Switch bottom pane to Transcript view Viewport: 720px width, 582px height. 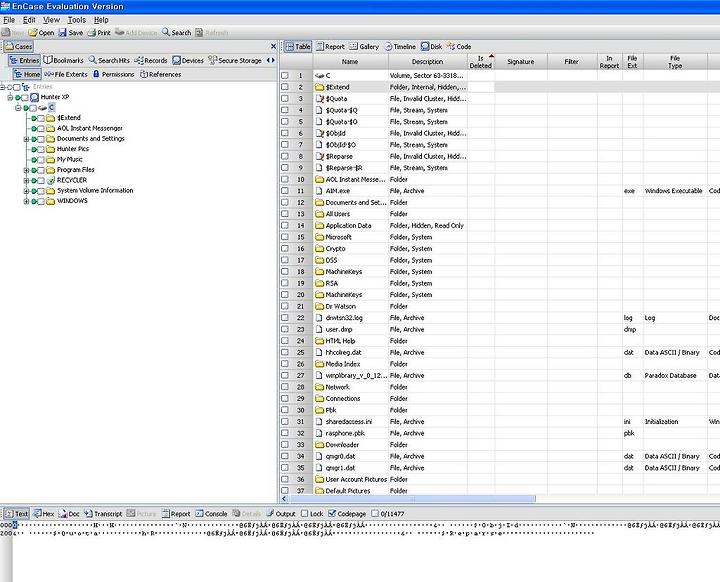pos(103,514)
